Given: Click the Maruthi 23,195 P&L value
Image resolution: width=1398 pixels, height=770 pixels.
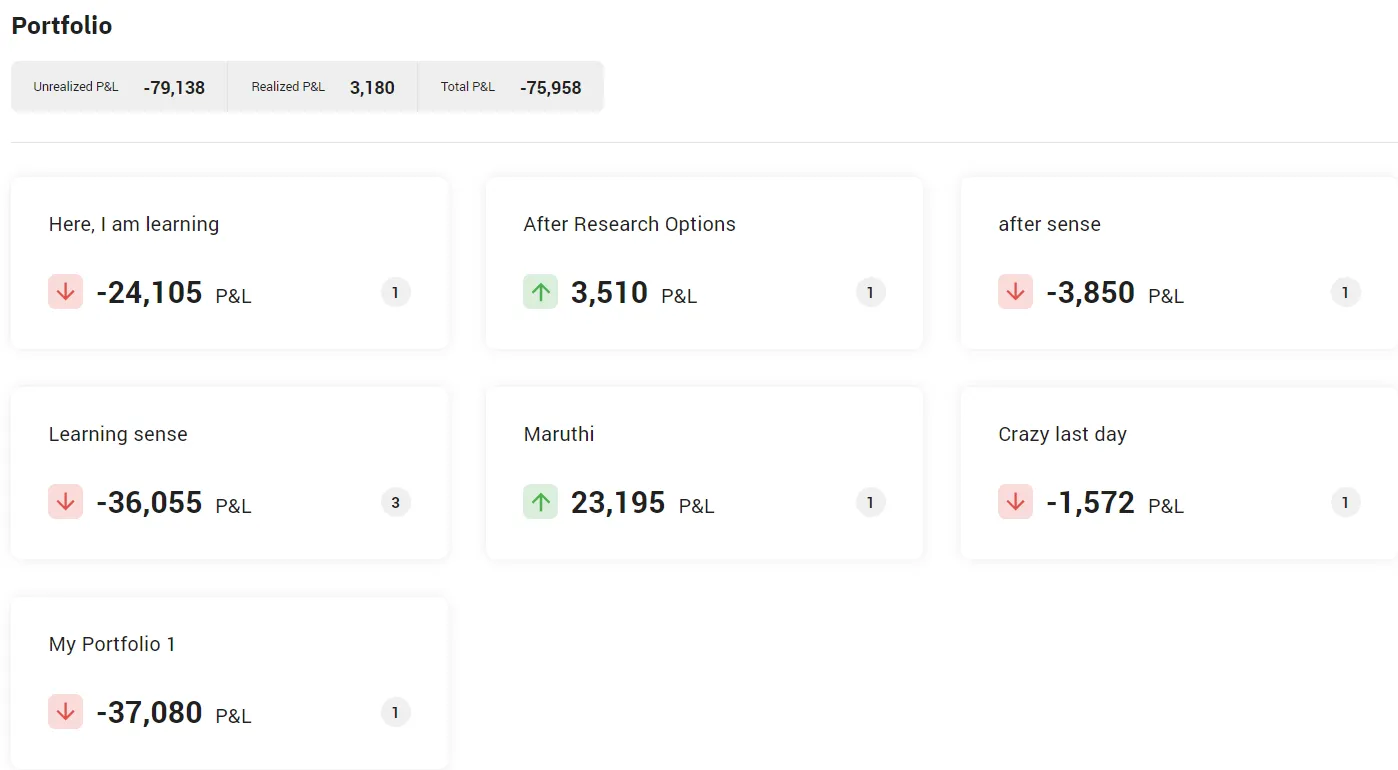Looking at the screenshot, I should (618, 503).
